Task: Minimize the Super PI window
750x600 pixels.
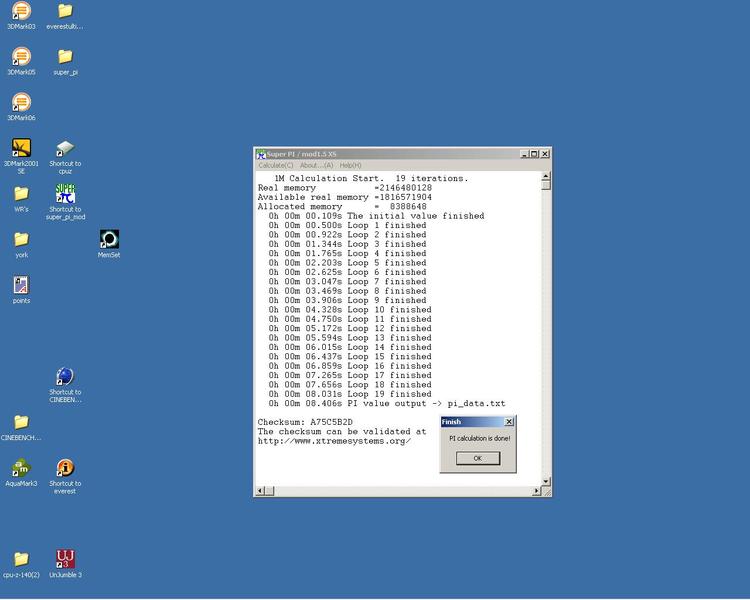Action: [525, 154]
